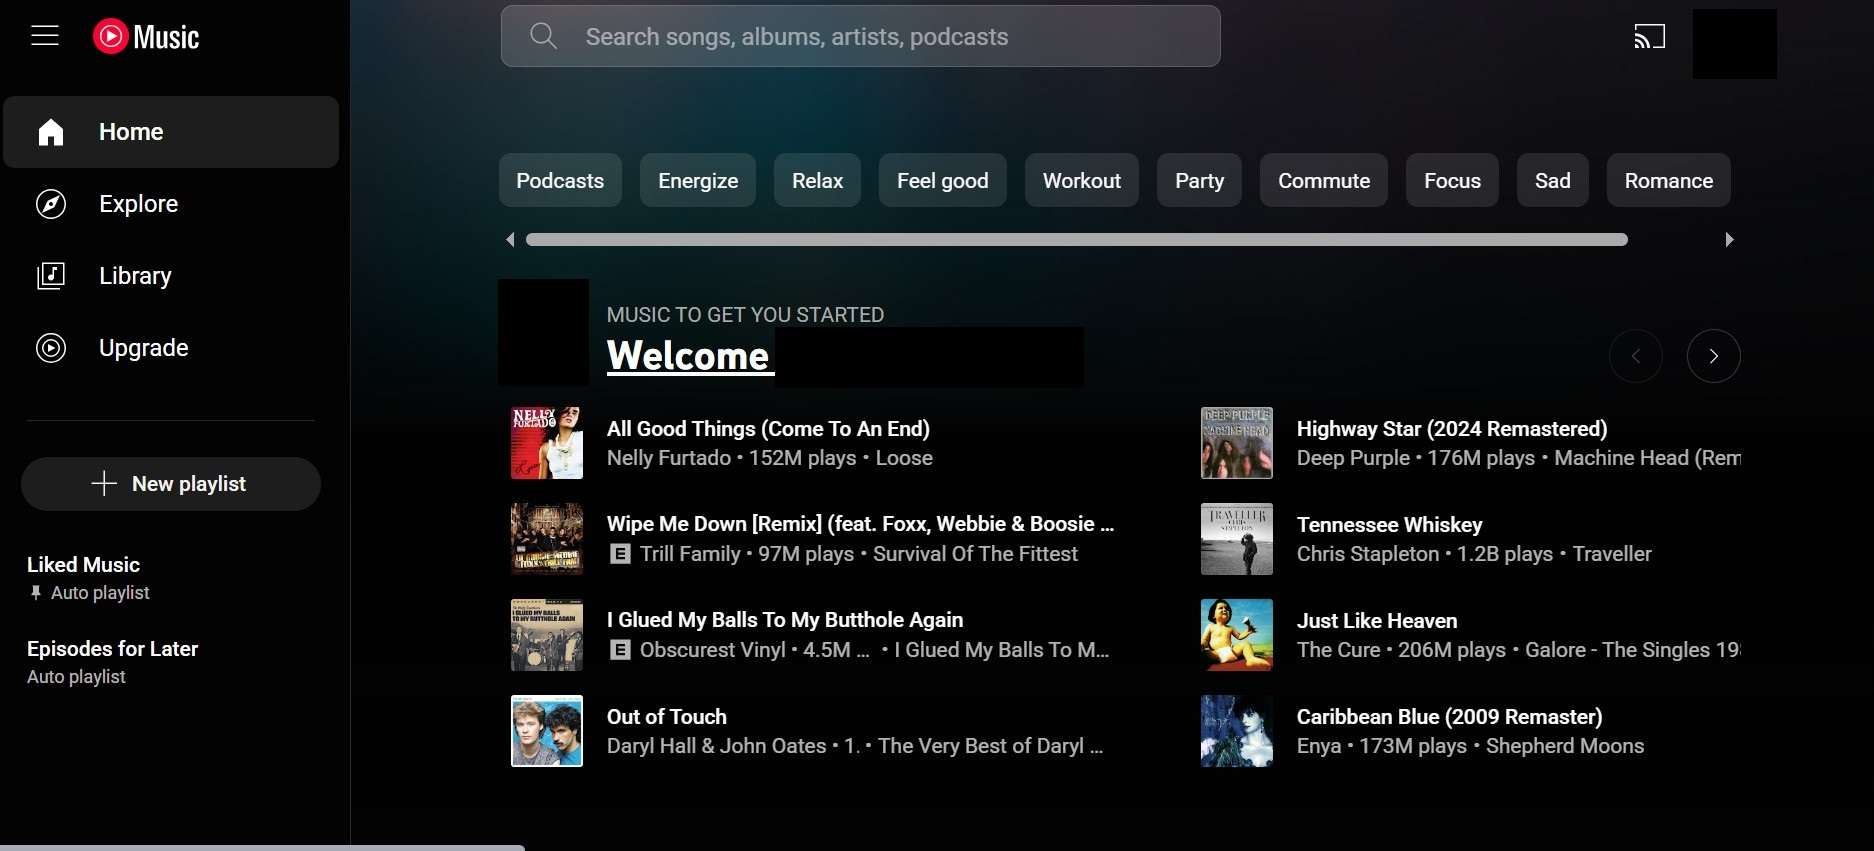Open artist Nelly Furtado
This screenshot has height=851, width=1874.
coord(669,458)
